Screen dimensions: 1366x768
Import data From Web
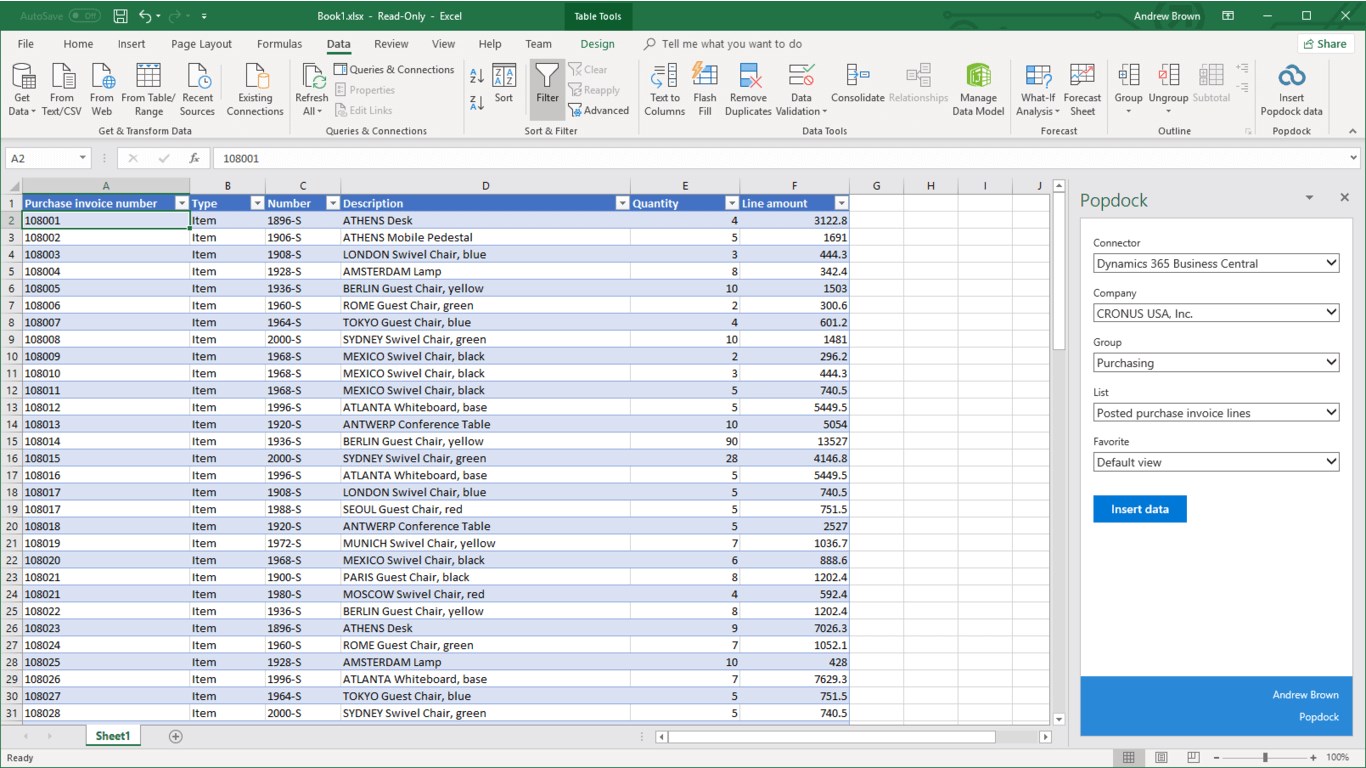click(x=102, y=90)
